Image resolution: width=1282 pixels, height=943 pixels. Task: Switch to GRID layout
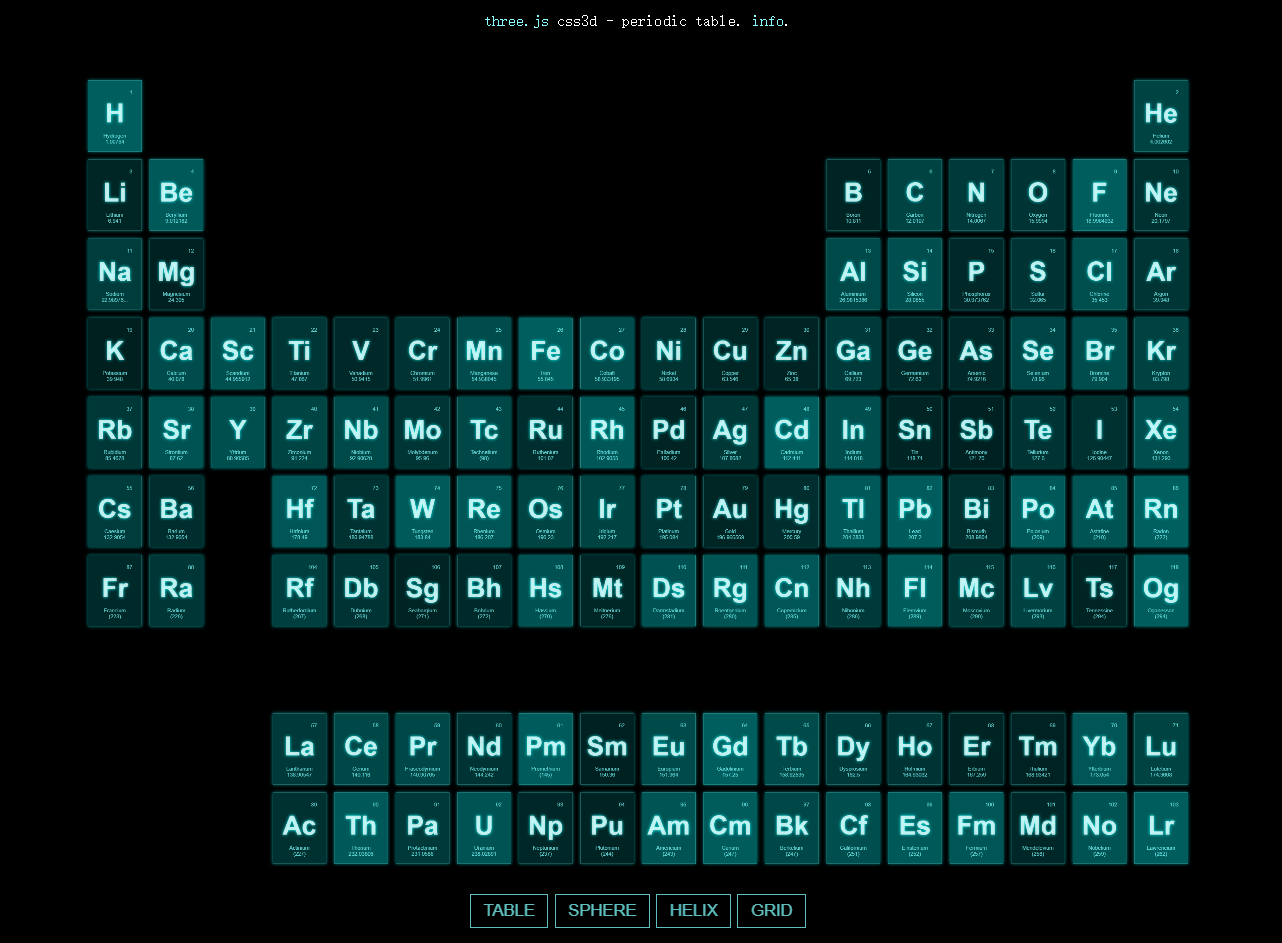(771, 911)
